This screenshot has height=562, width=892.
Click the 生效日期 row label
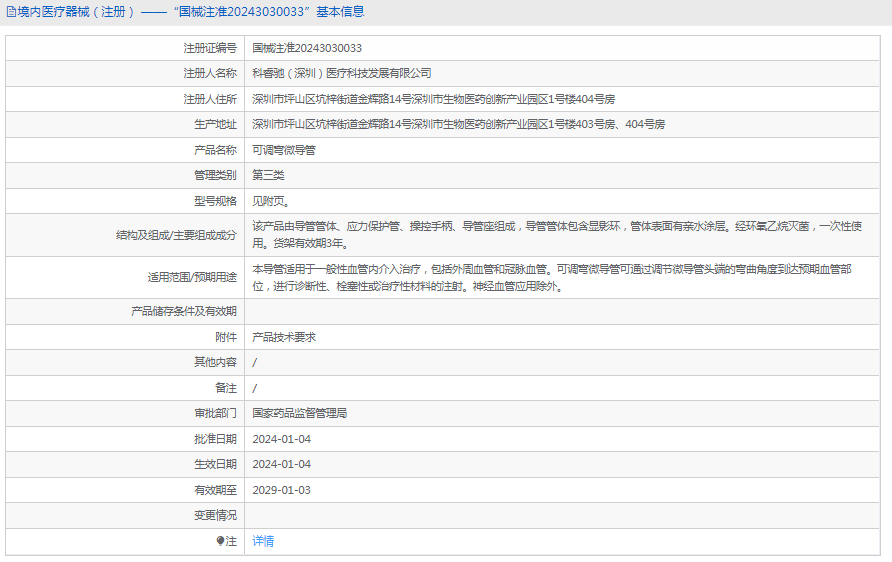215,464
